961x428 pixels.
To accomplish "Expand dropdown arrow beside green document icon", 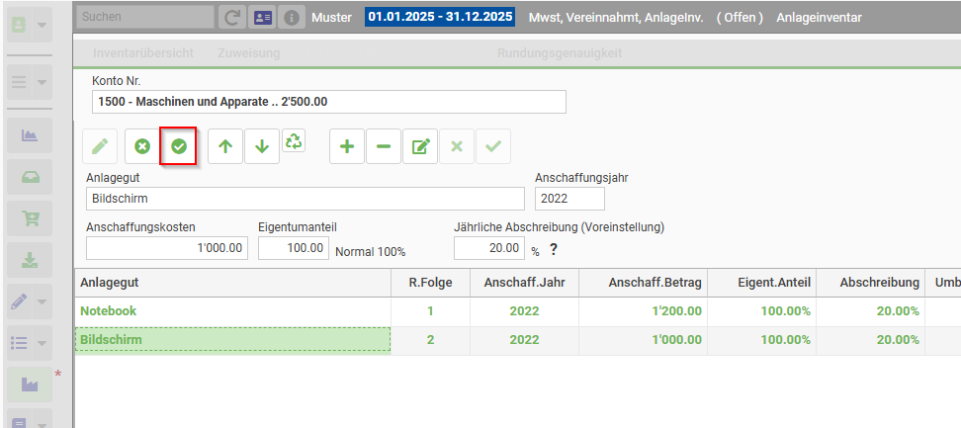I will pos(42,25).
